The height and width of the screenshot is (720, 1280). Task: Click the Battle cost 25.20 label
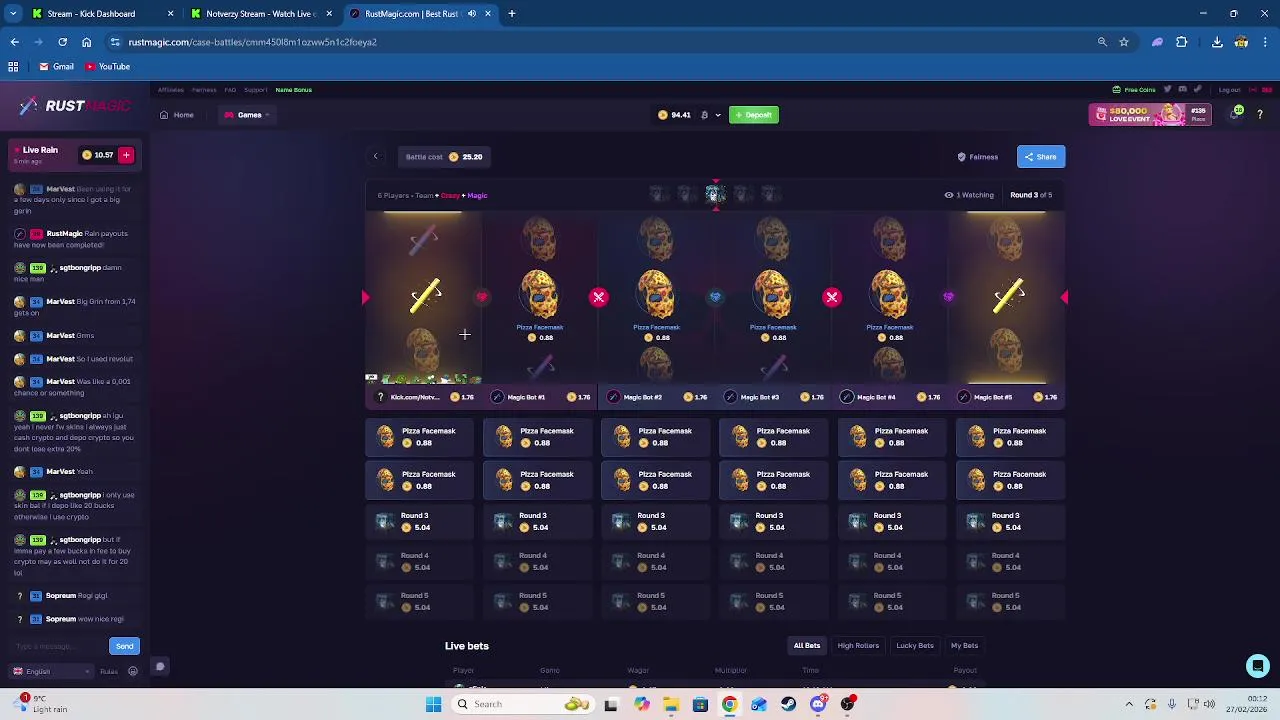coord(444,157)
